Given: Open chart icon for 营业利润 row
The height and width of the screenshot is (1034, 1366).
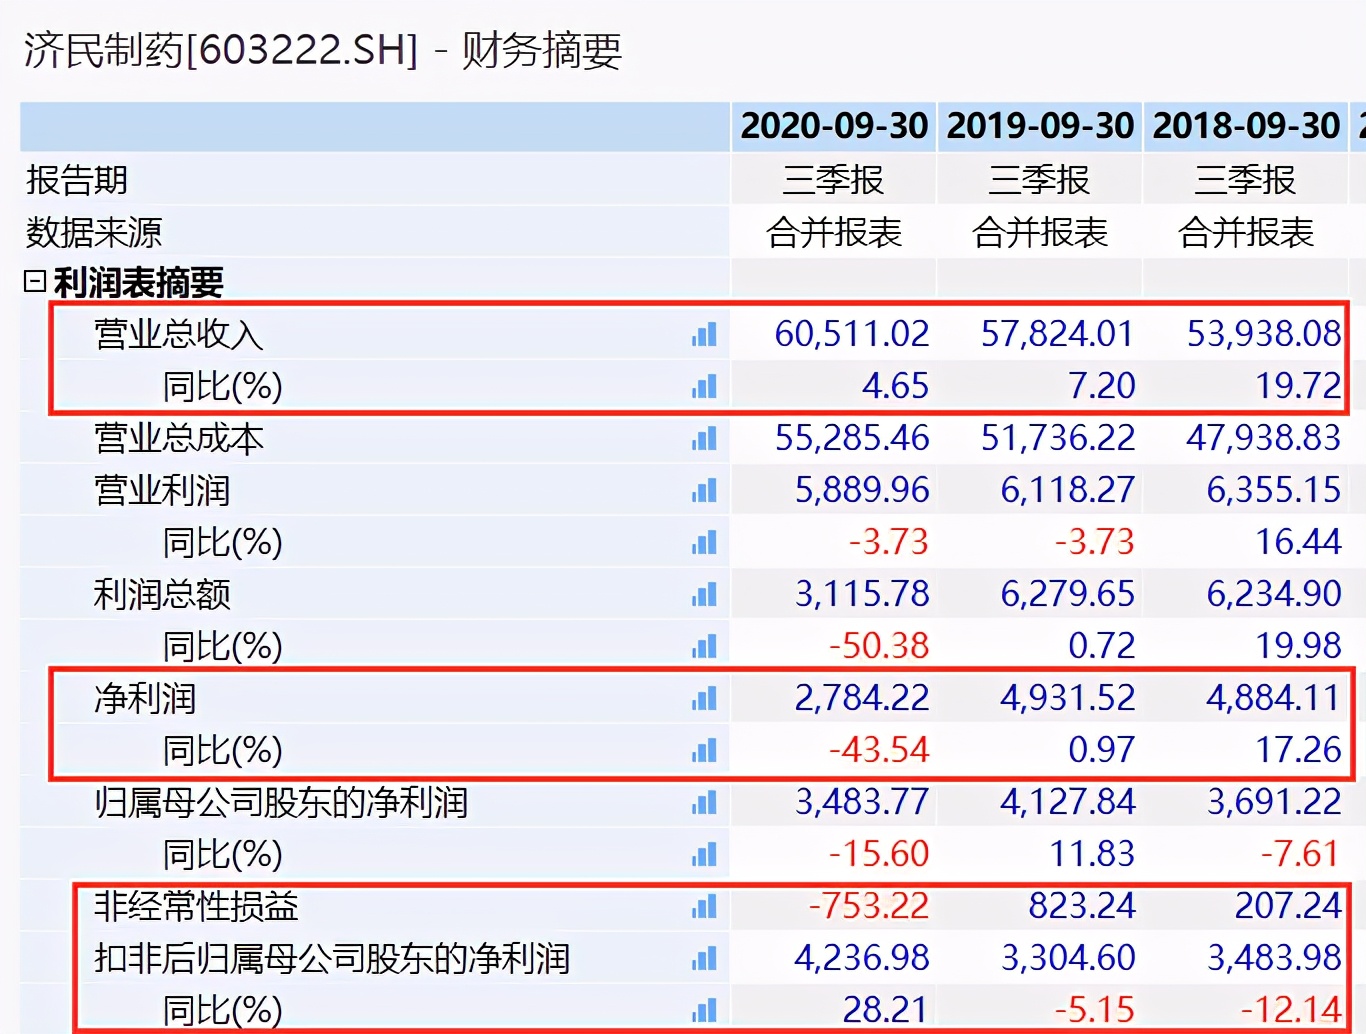Looking at the screenshot, I should 704,490.
